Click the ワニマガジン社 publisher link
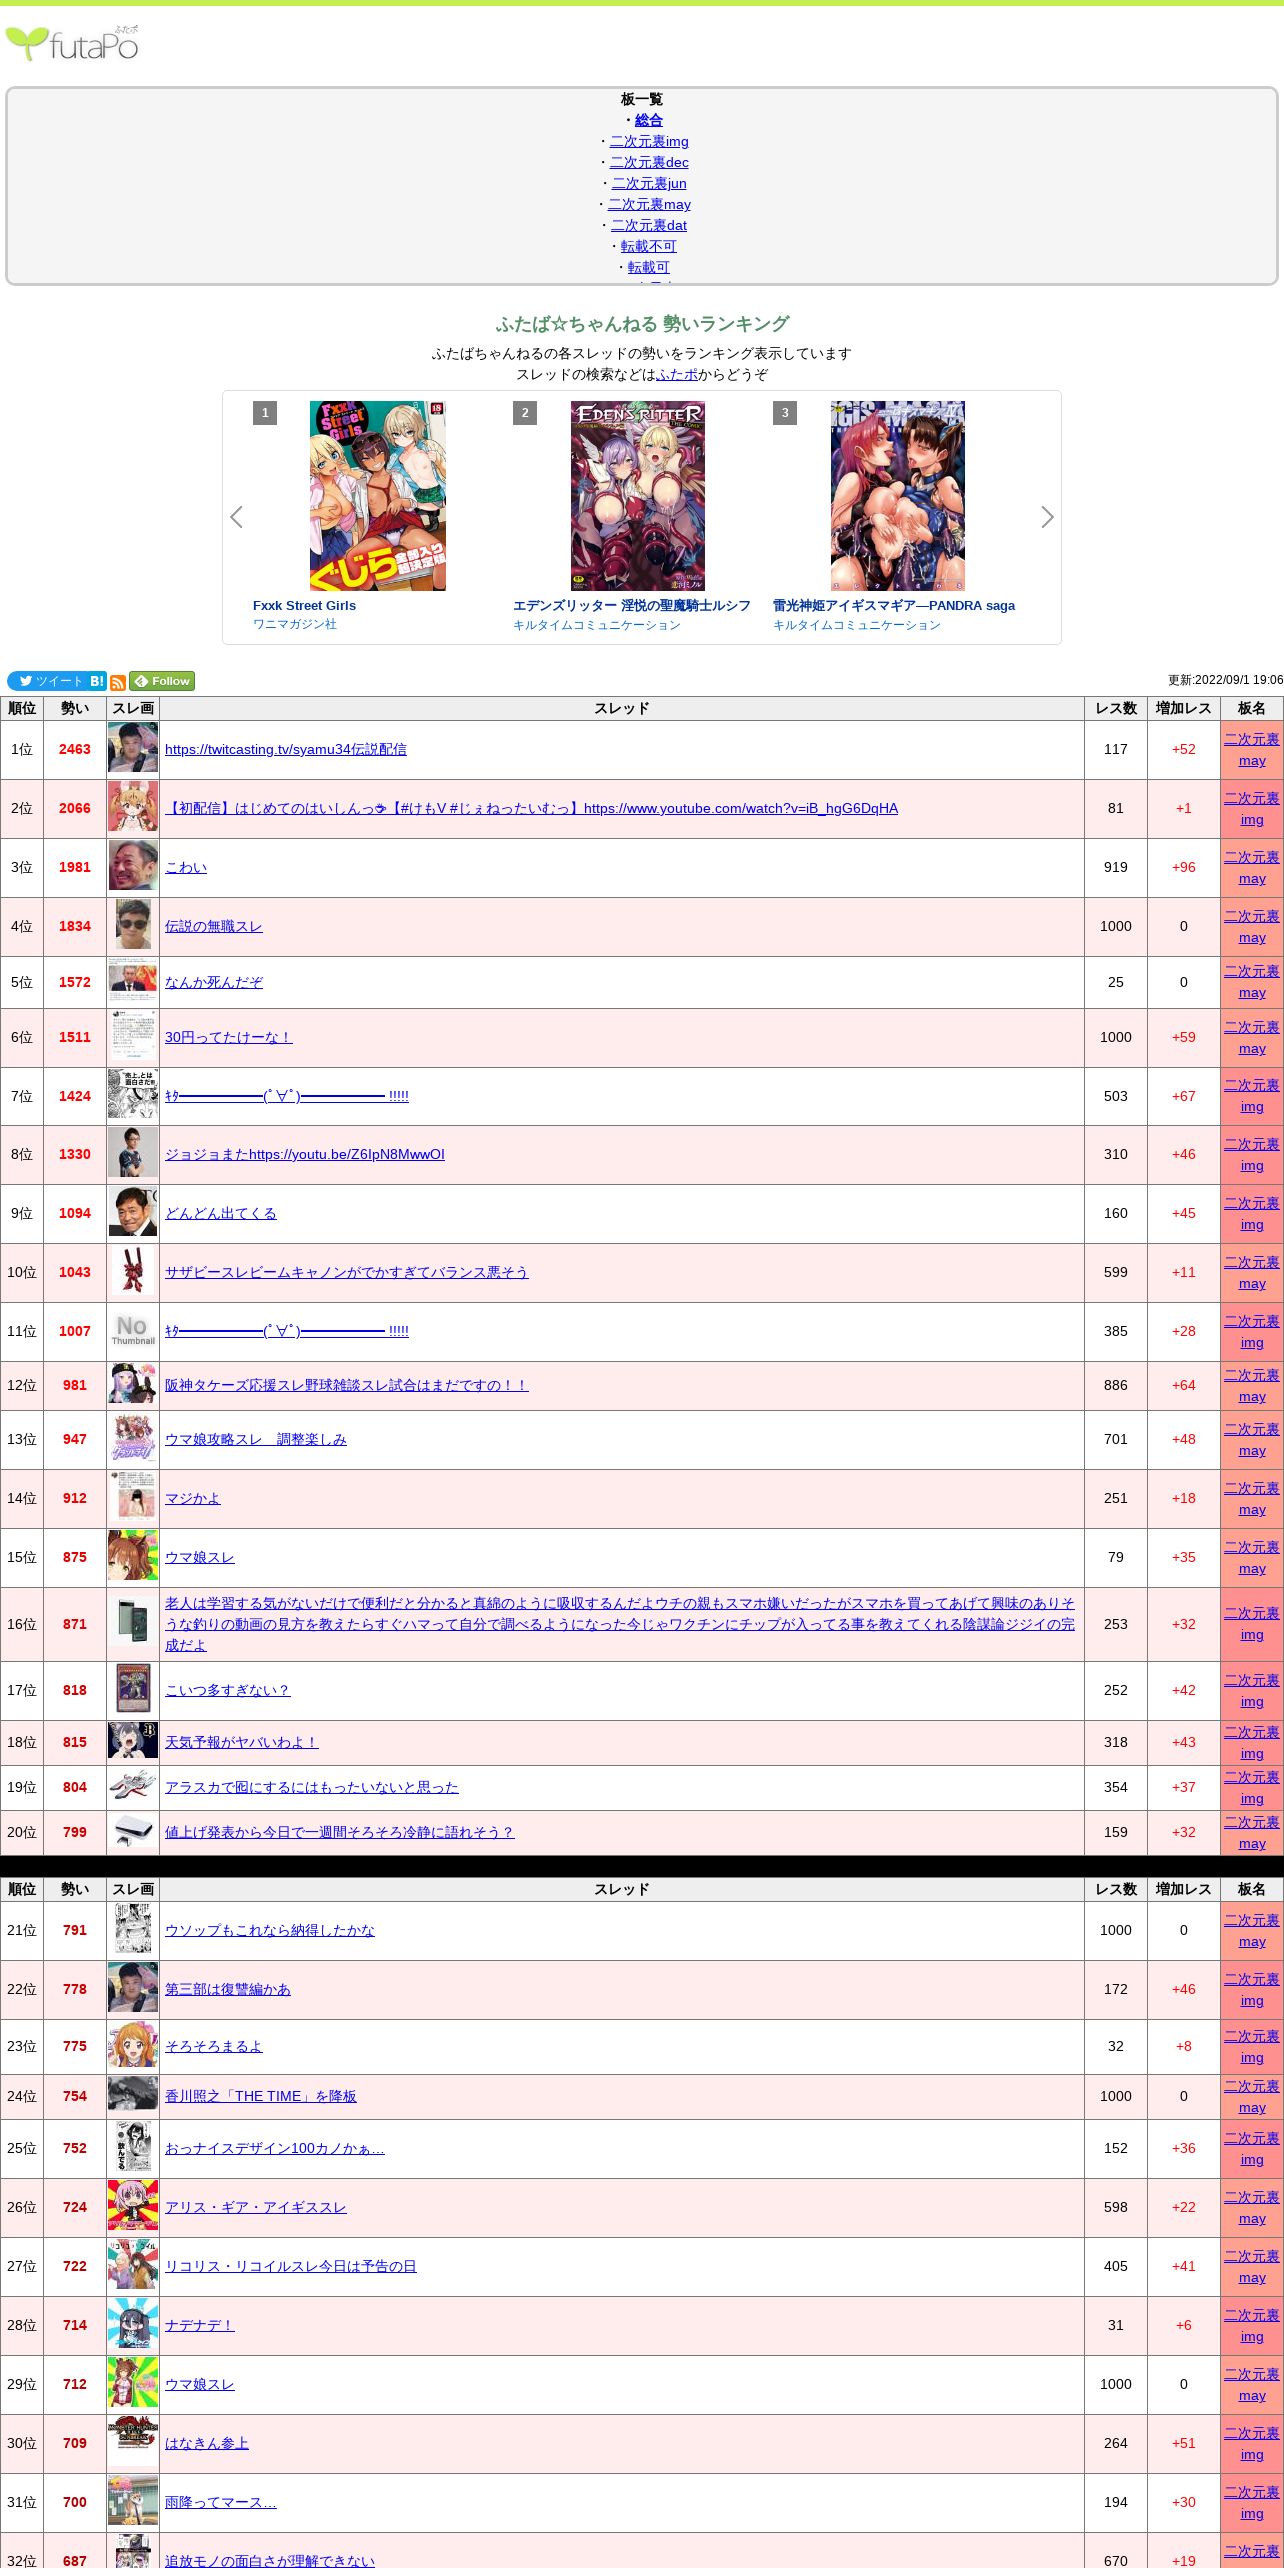 tap(295, 624)
